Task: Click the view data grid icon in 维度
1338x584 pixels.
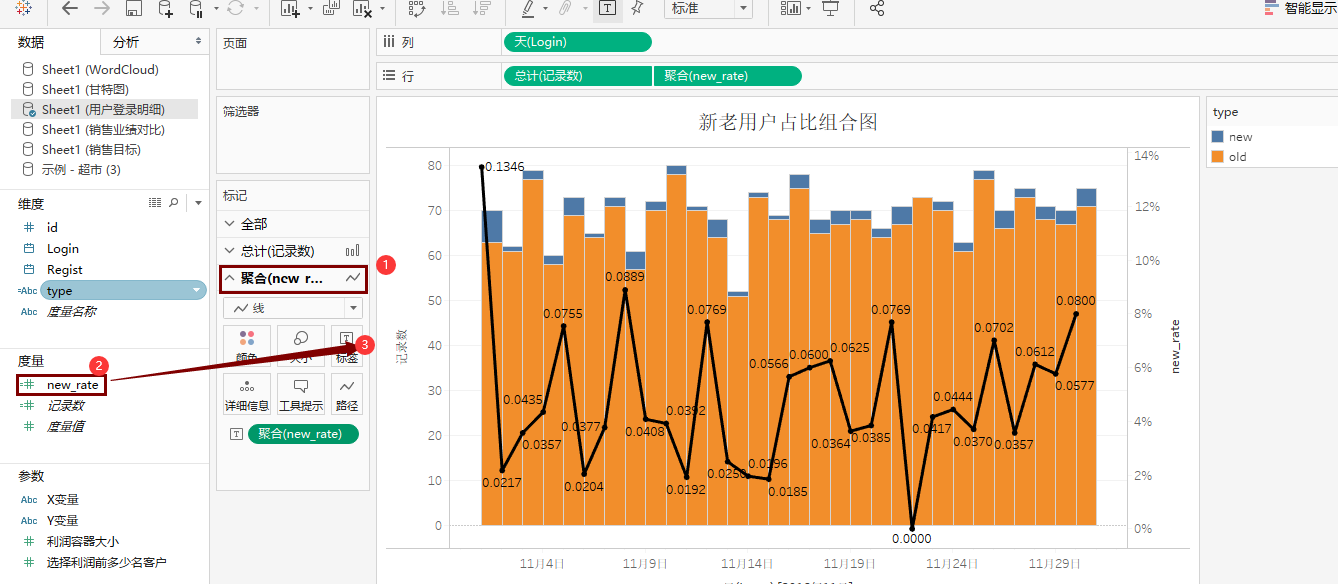Action: 155,203
